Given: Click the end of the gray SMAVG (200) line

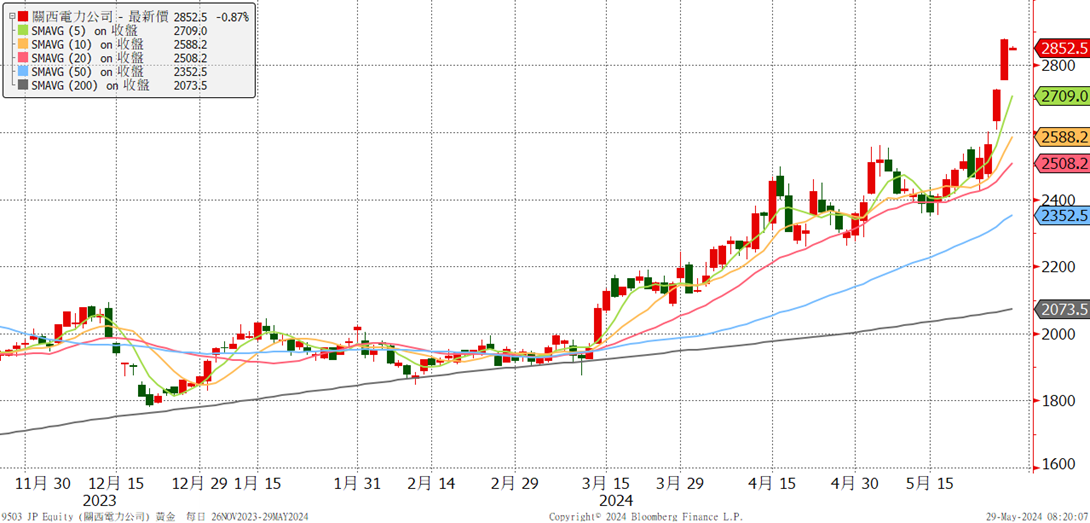Looking at the screenshot, I should [1011, 309].
